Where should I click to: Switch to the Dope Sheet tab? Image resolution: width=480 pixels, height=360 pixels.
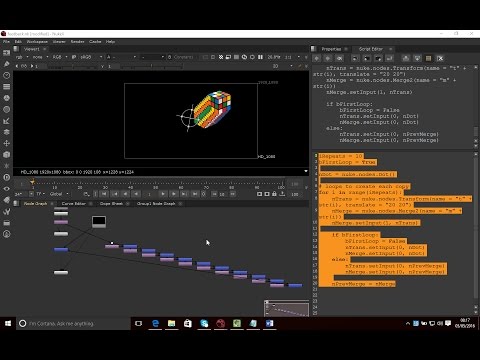[111, 203]
